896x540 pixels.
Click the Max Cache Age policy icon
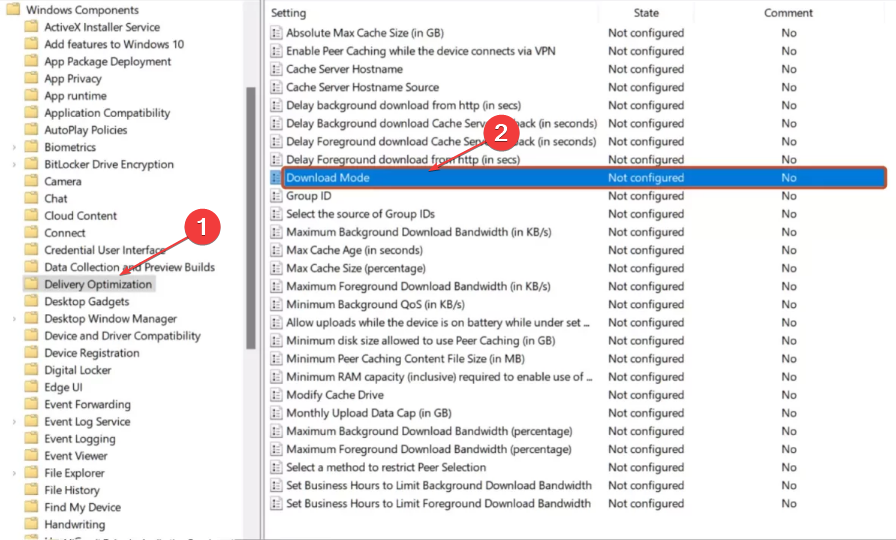tap(276, 250)
